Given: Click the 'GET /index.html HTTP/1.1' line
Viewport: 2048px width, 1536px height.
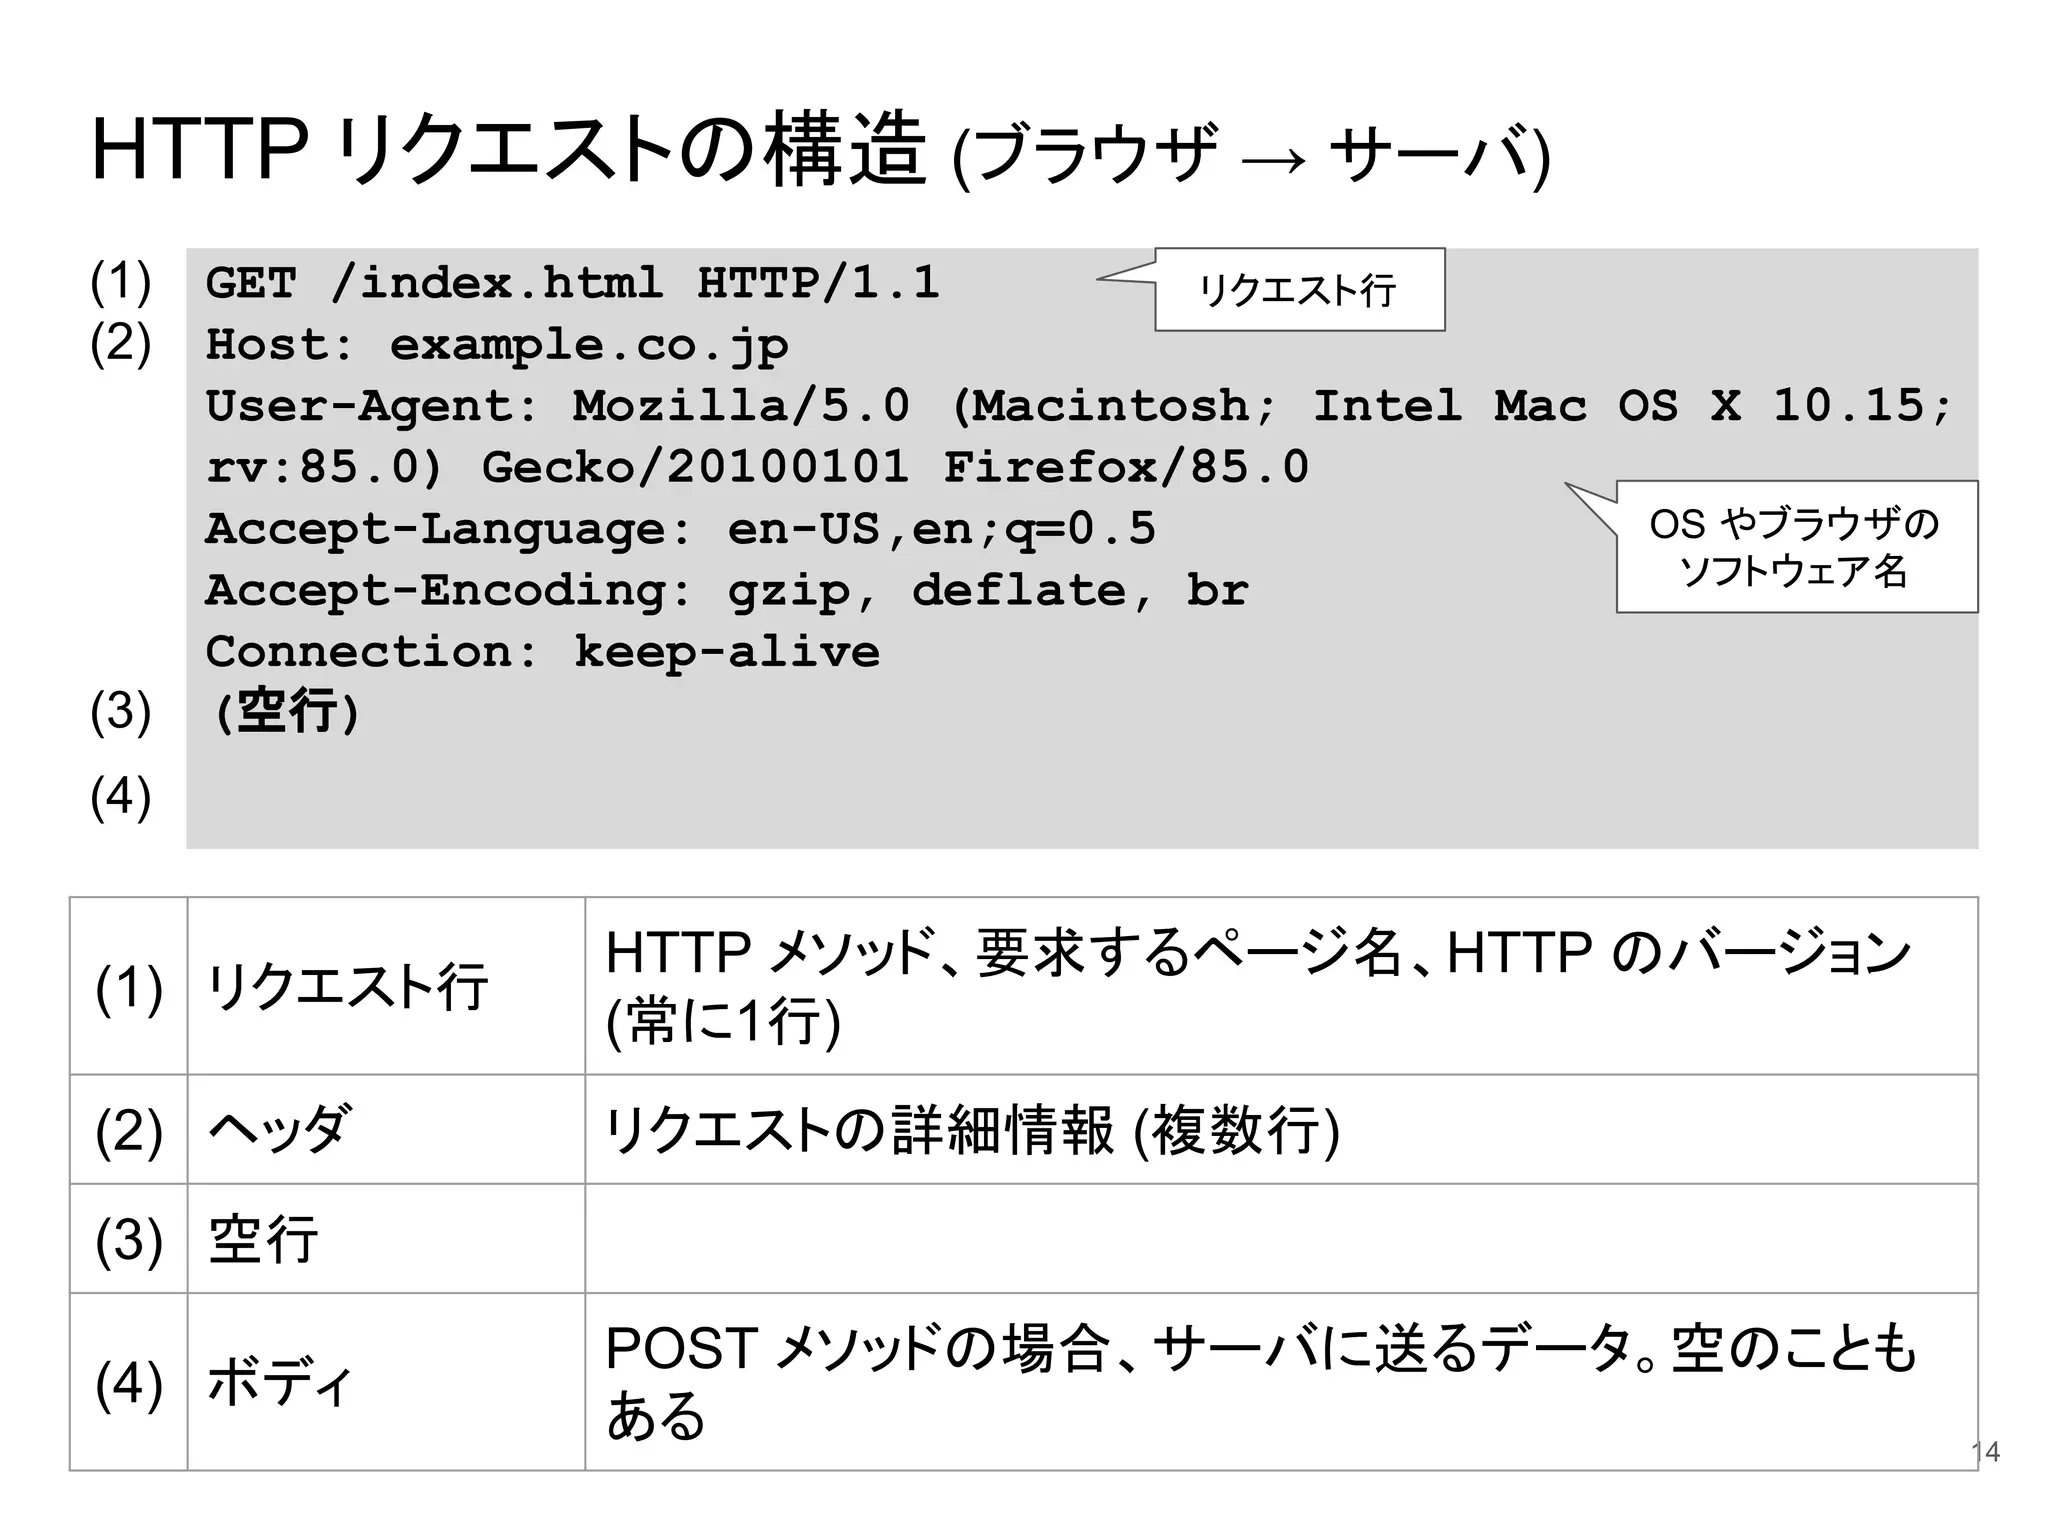Looking at the screenshot, I should [572, 283].
